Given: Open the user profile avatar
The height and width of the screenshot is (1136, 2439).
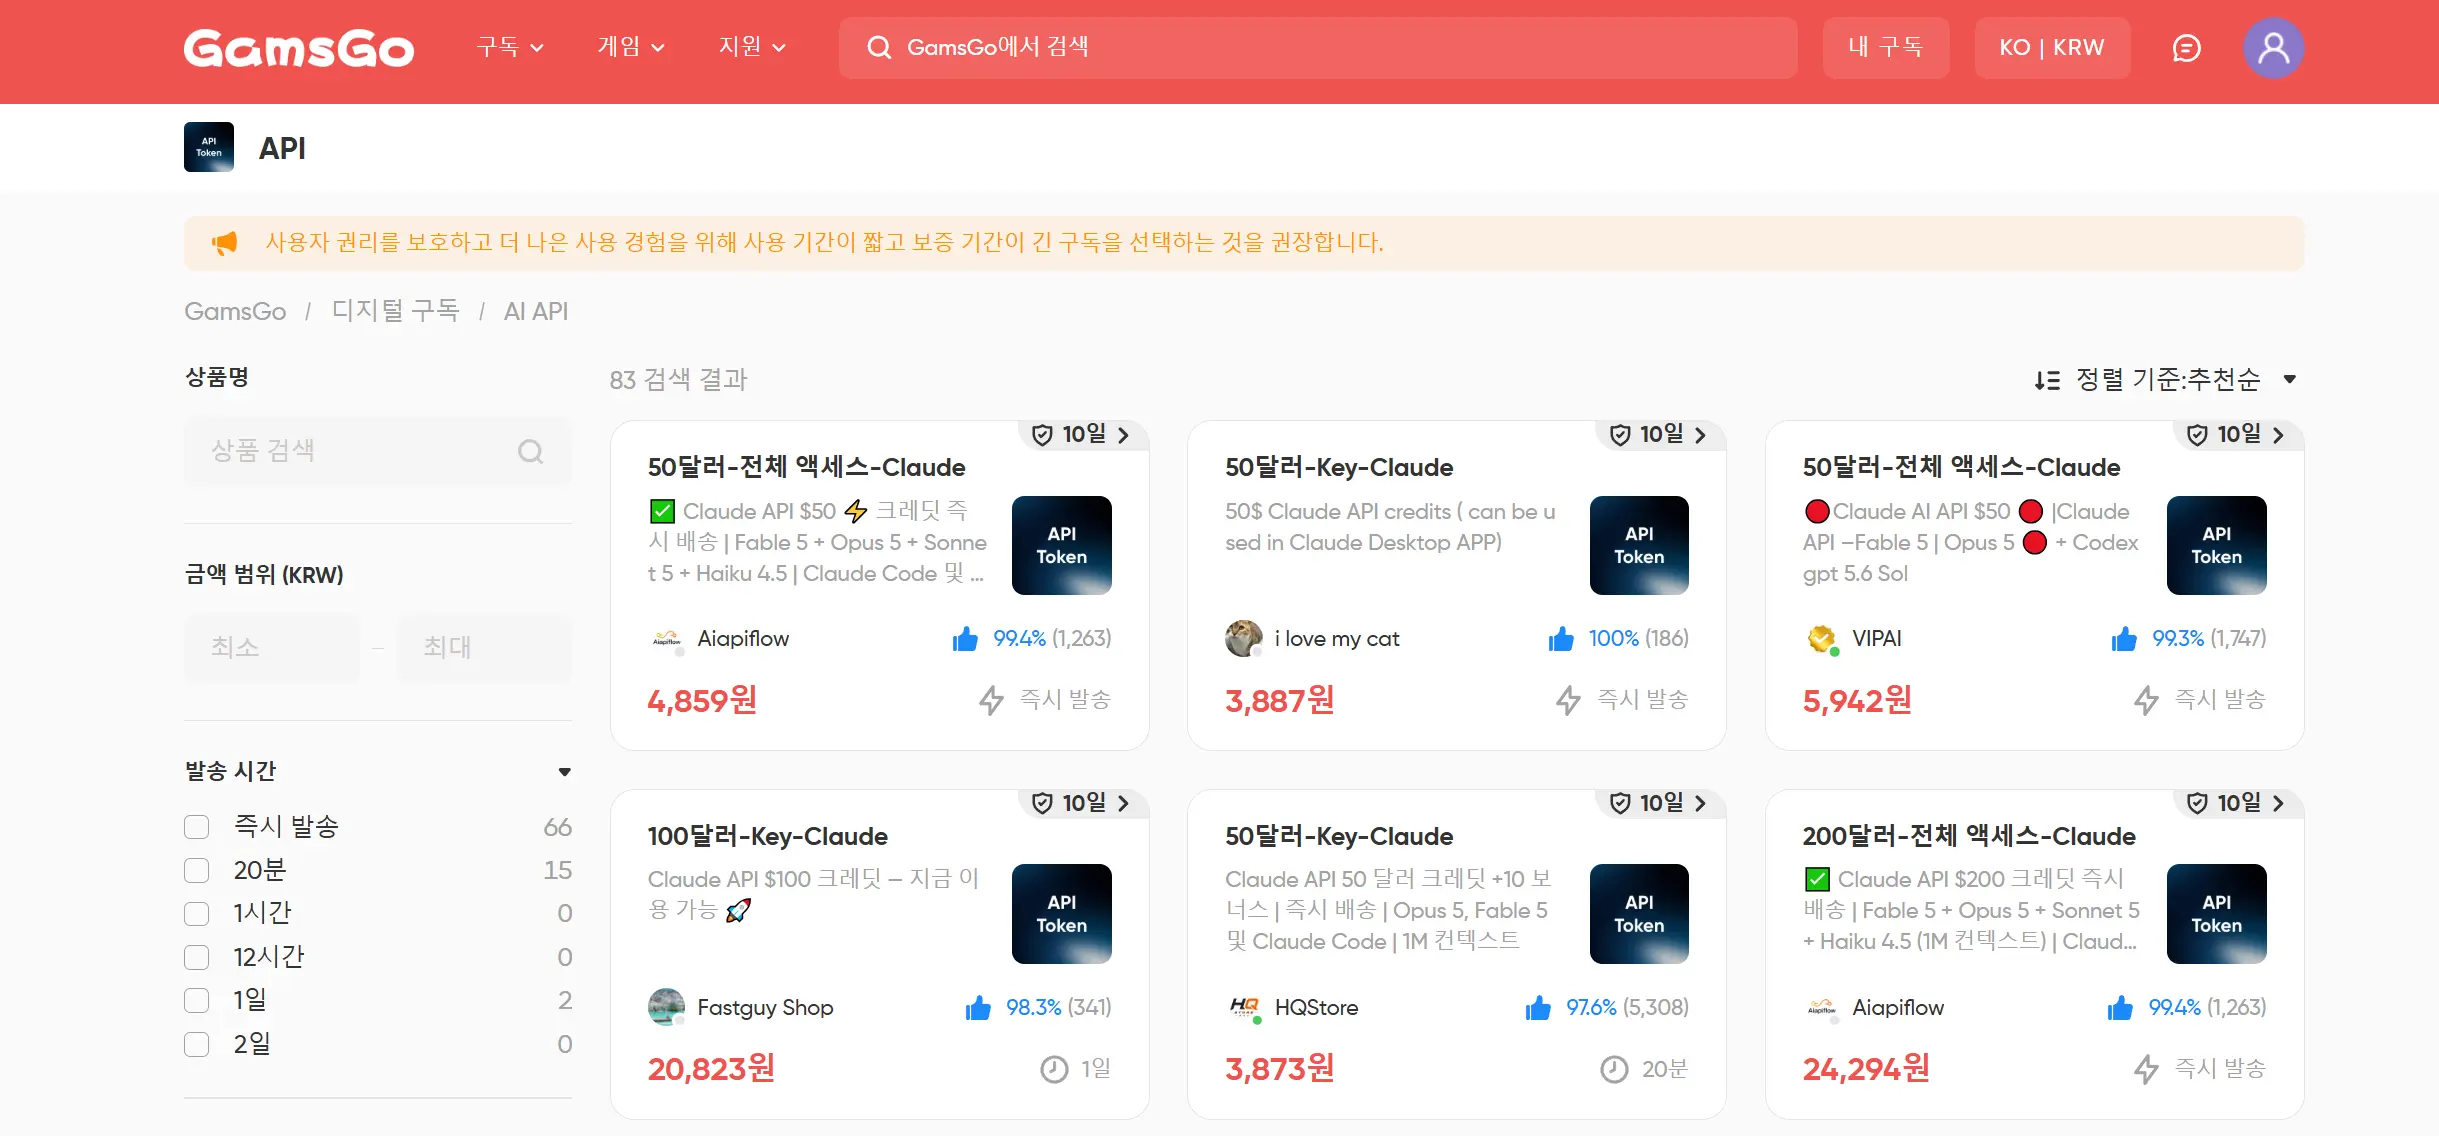Looking at the screenshot, I should pyautogui.click(x=2274, y=48).
